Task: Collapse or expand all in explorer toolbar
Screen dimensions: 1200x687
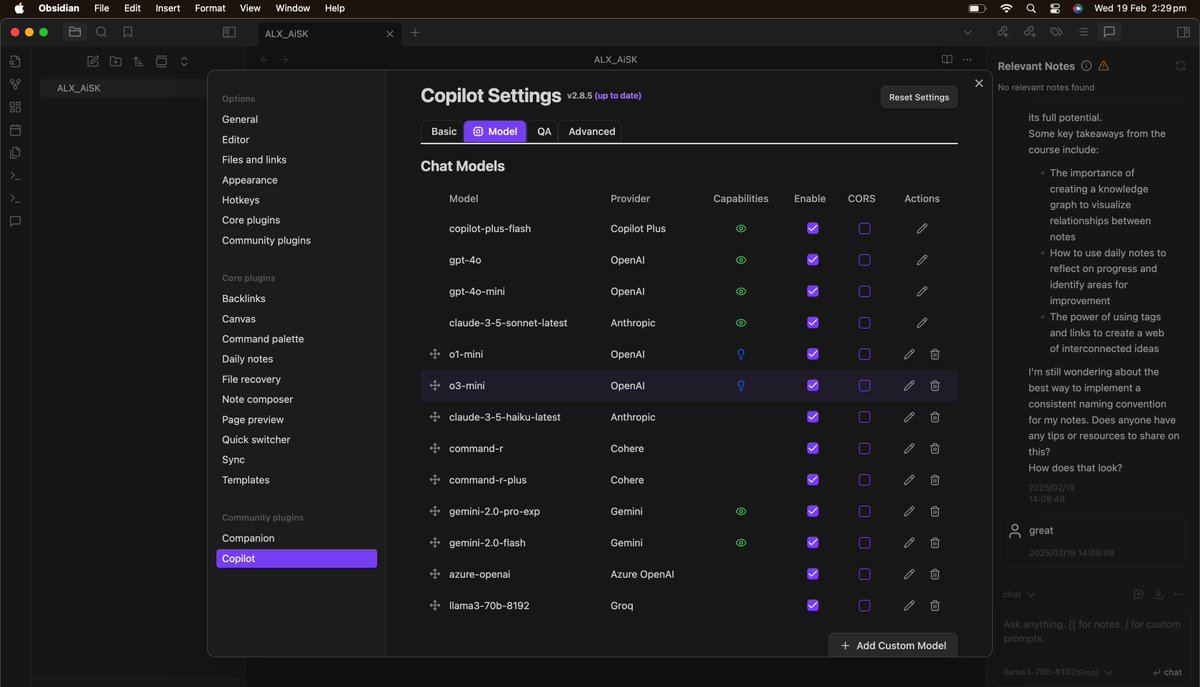Action: tap(184, 61)
